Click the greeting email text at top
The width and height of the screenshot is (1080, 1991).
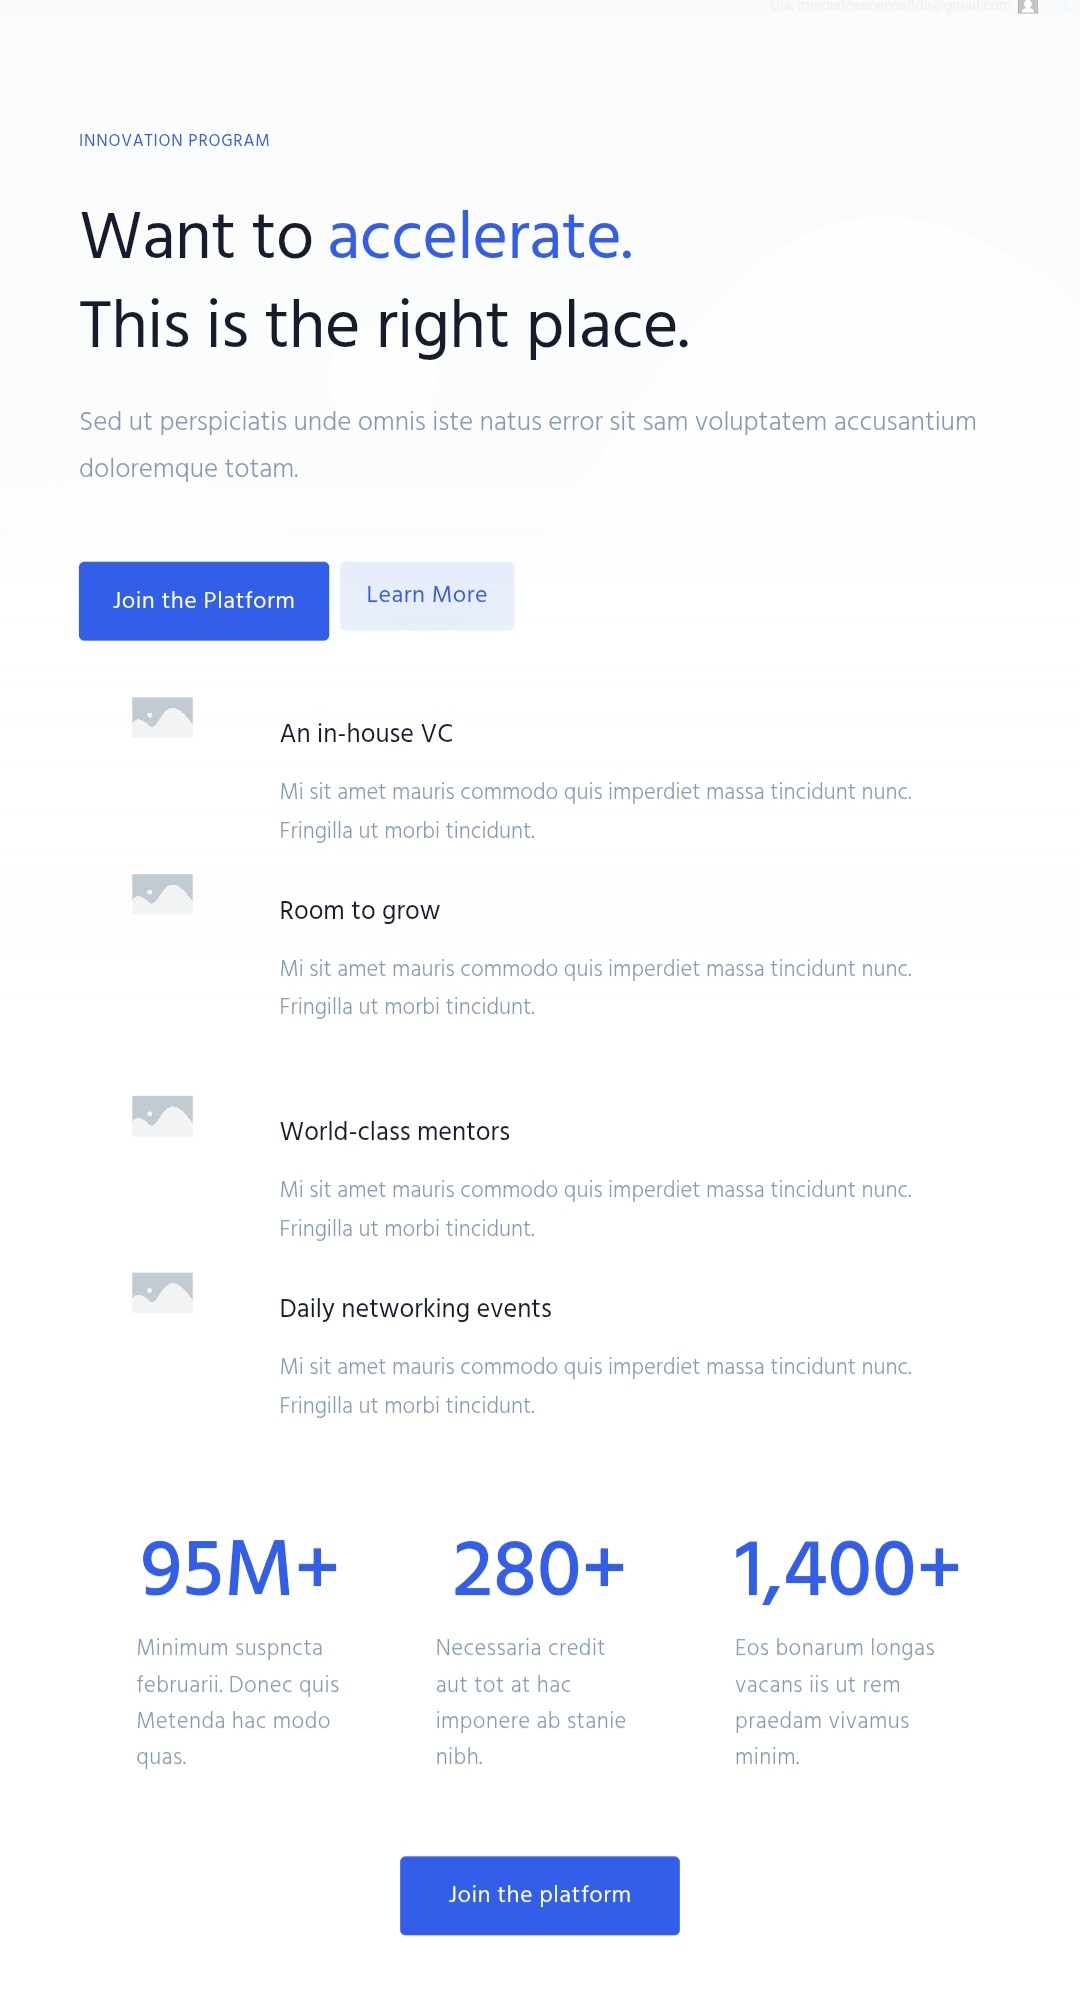click(890, 7)
